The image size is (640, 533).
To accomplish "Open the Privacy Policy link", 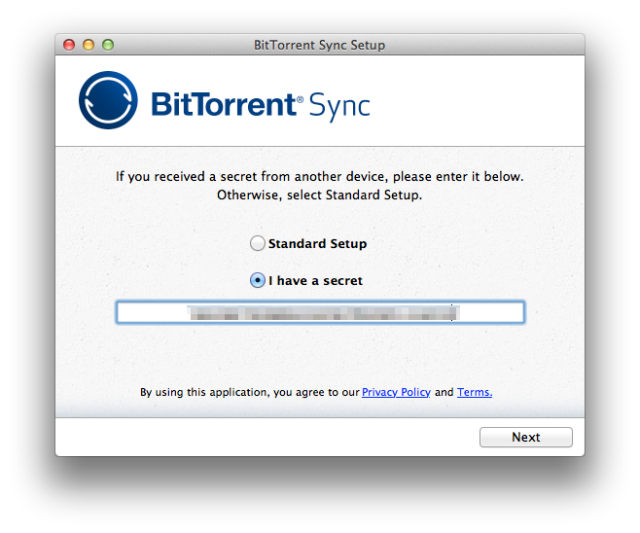I will 396,392.
